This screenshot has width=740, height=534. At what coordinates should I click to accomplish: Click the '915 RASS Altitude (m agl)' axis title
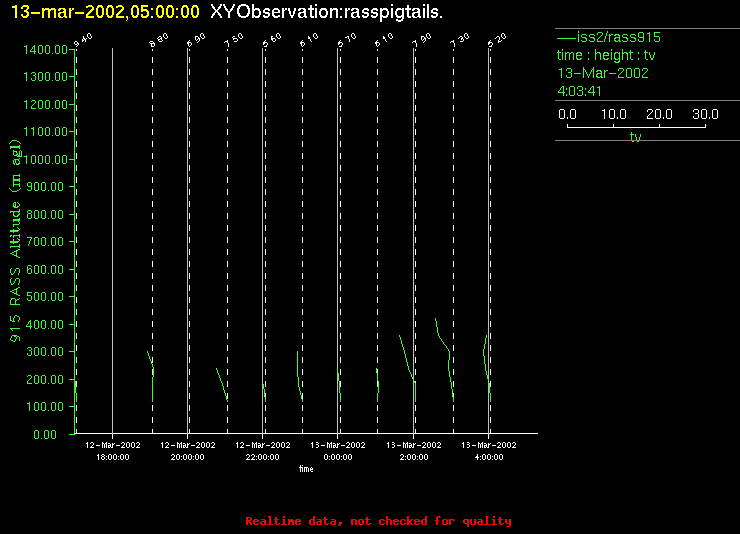click(16, 241)
